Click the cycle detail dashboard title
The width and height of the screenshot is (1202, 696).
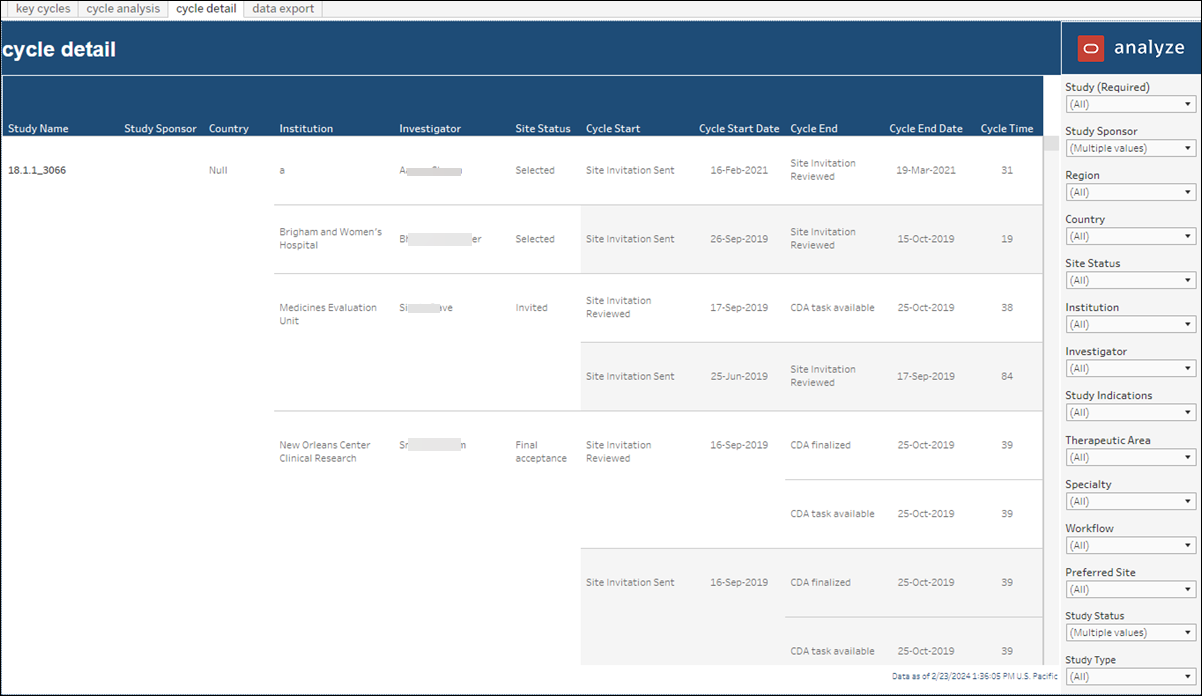pos(59,49)
